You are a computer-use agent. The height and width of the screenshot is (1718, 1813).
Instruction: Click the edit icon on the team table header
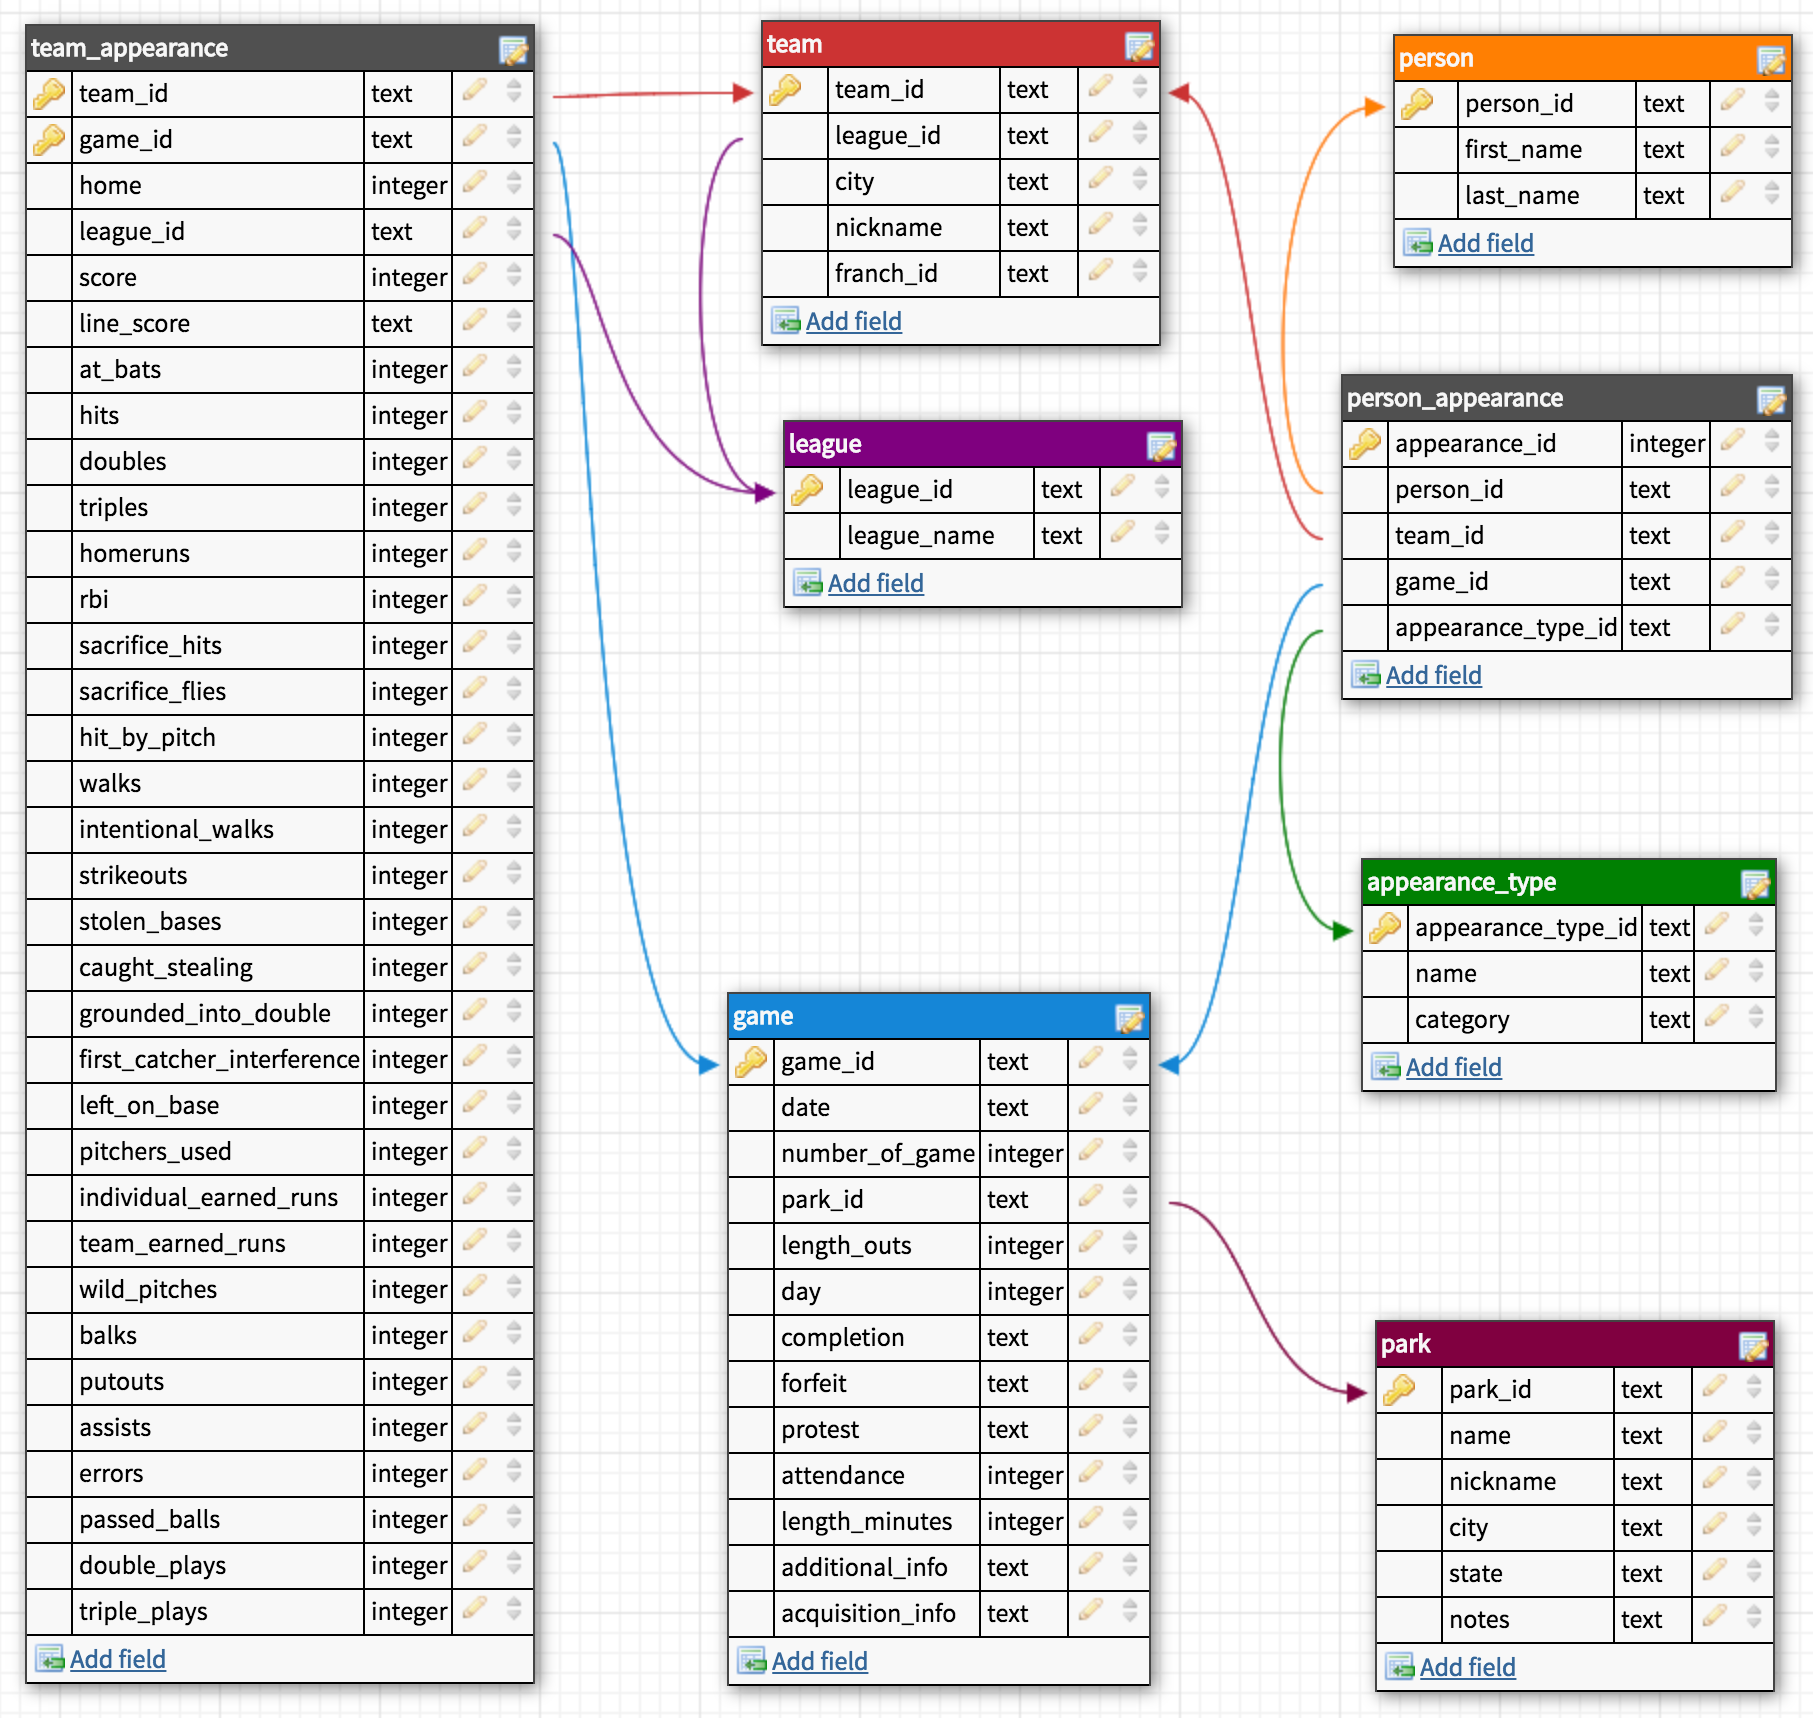tap(1138, 44)
